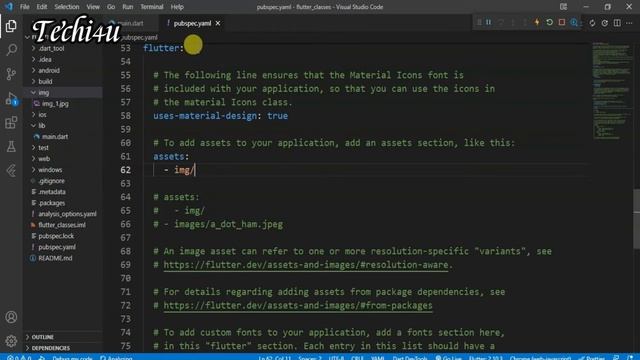Open the Extensions view
Screen dimensions: 640x360
click(x=11, y=122)
